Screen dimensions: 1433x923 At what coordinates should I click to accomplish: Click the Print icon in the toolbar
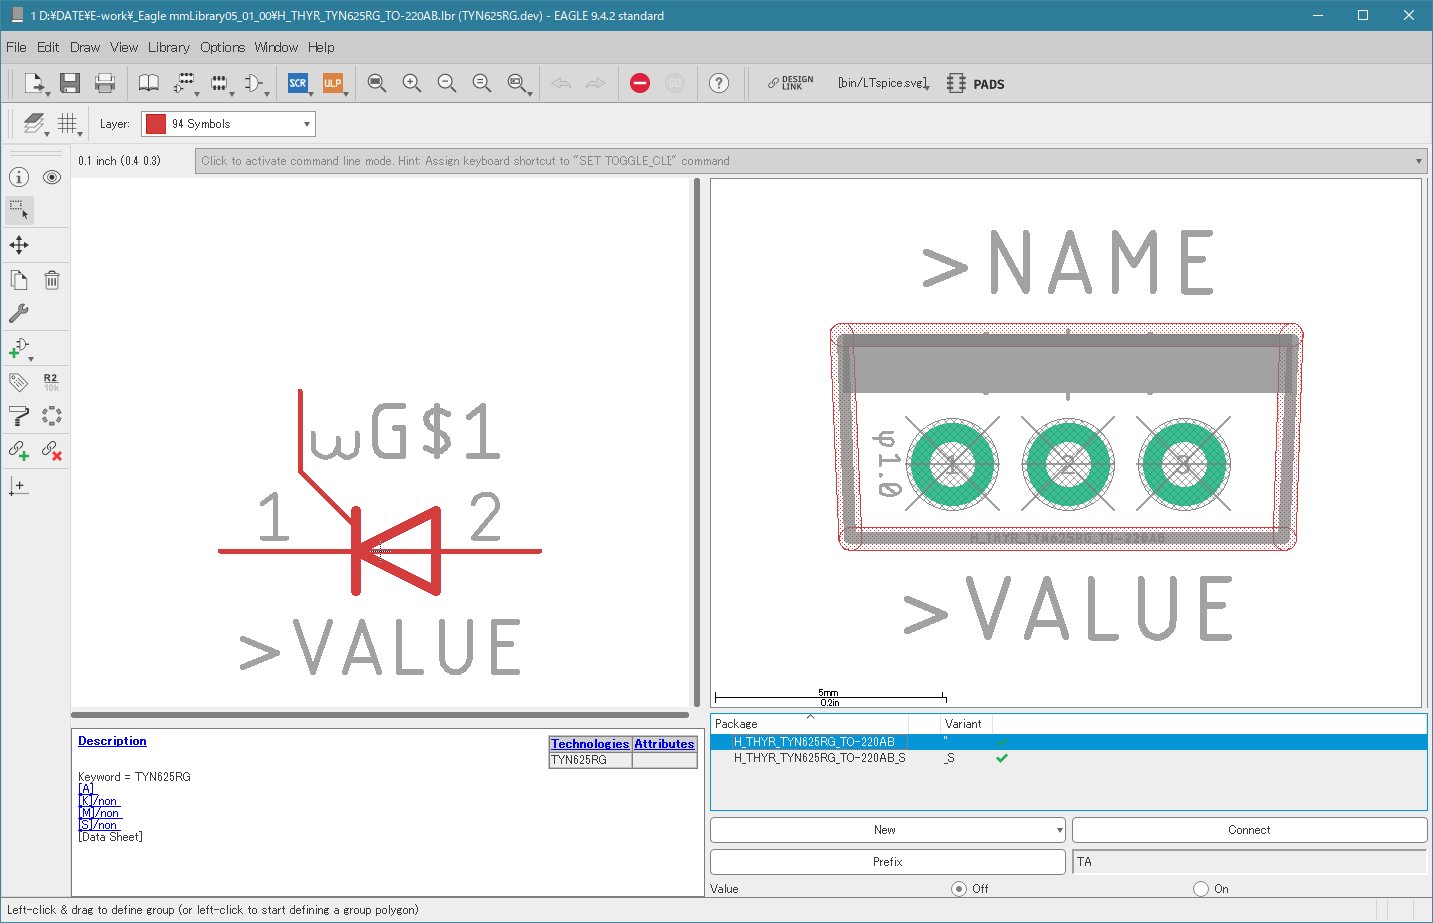(105, 83)
